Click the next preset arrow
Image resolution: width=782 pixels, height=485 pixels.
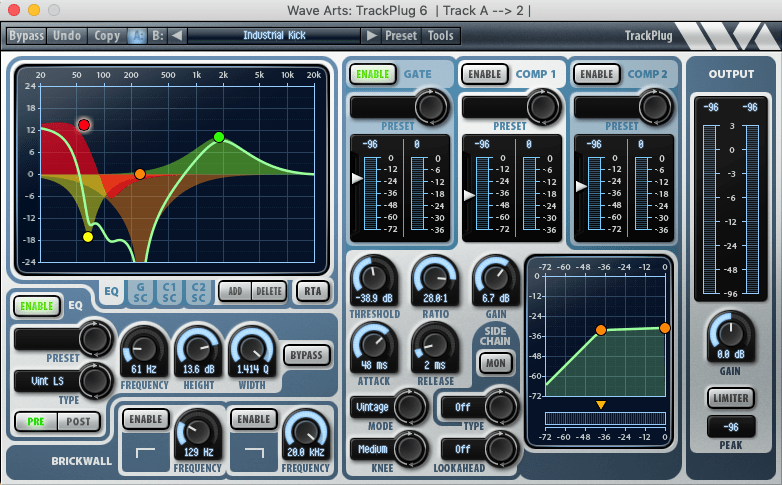coord(372,35)
